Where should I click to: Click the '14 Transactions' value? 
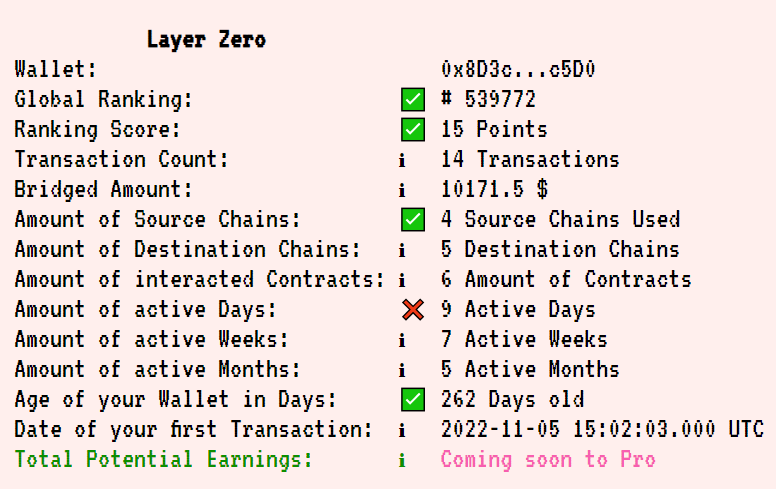[530, 160]
